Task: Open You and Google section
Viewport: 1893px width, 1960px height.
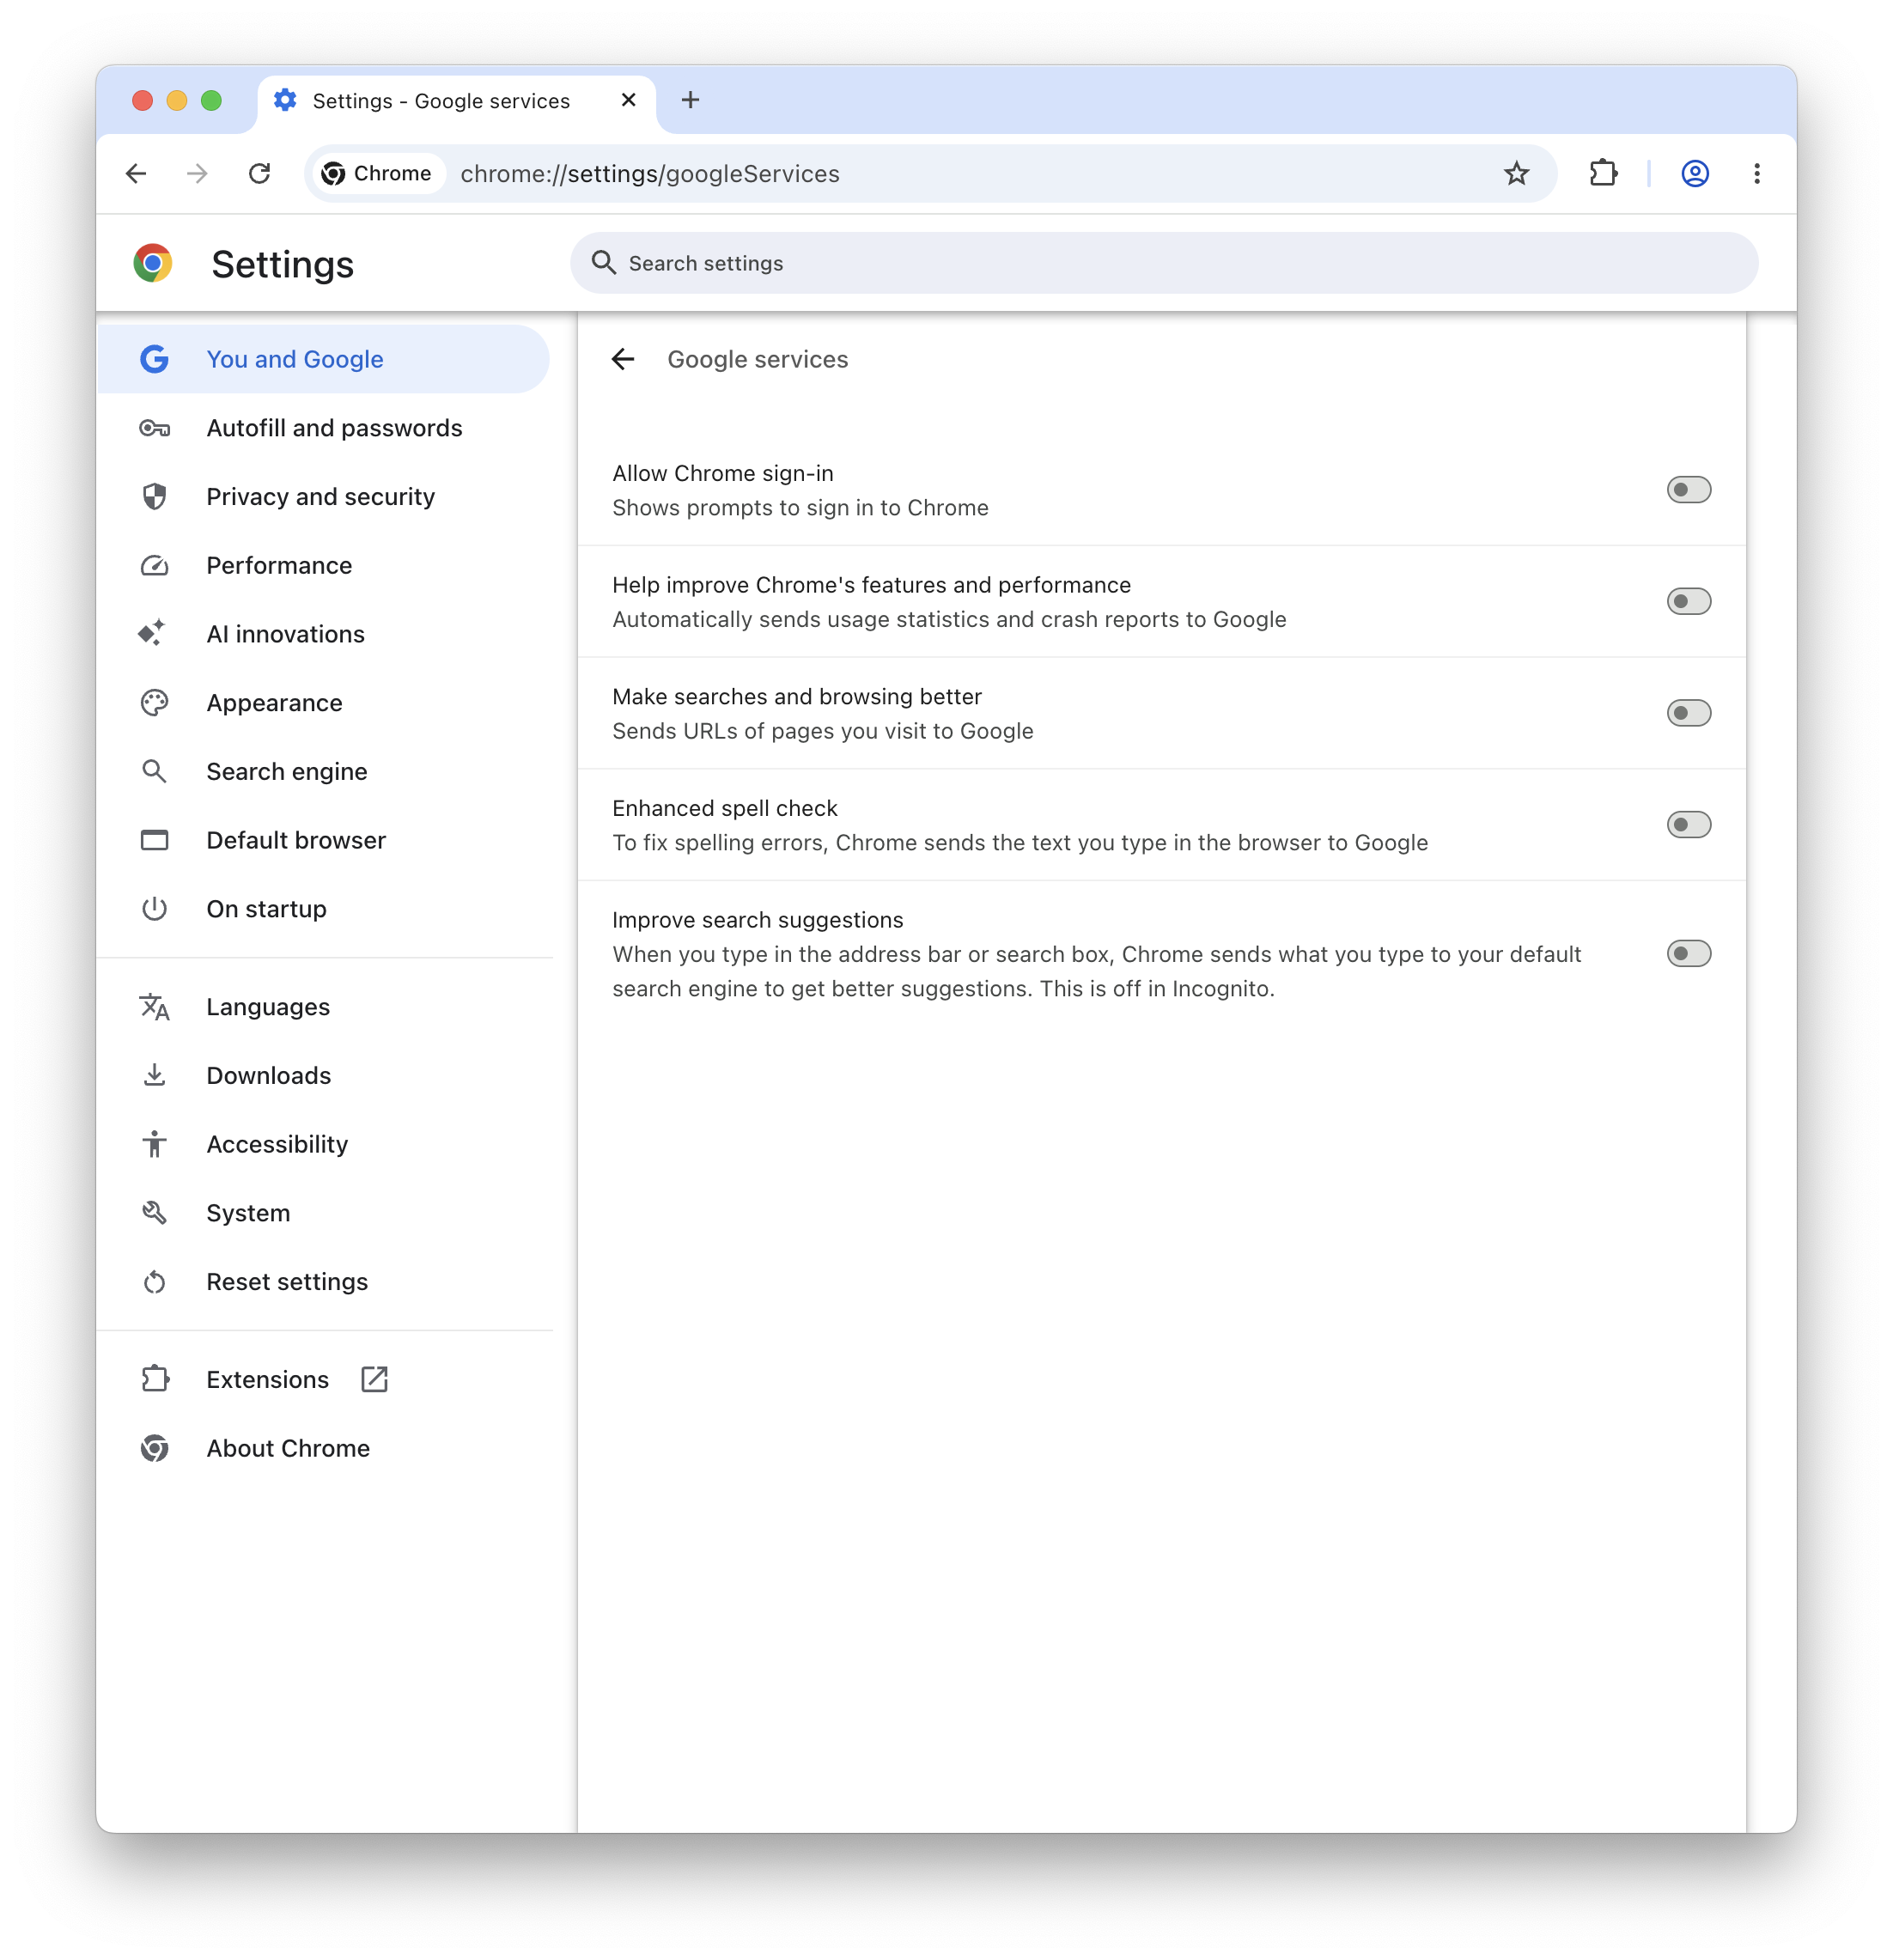Action: [323, 359]
